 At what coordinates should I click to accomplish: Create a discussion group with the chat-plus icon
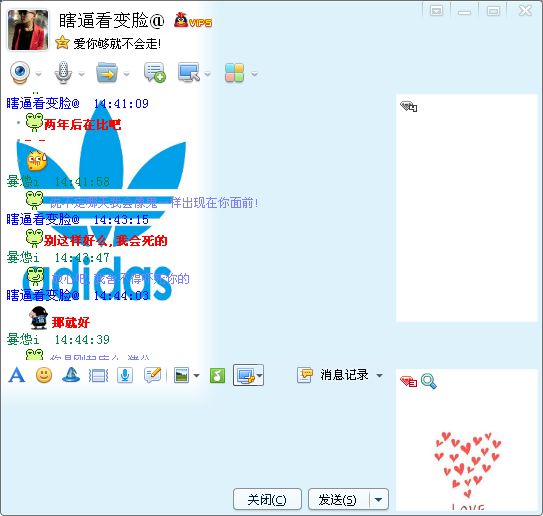tap(154, 72)
